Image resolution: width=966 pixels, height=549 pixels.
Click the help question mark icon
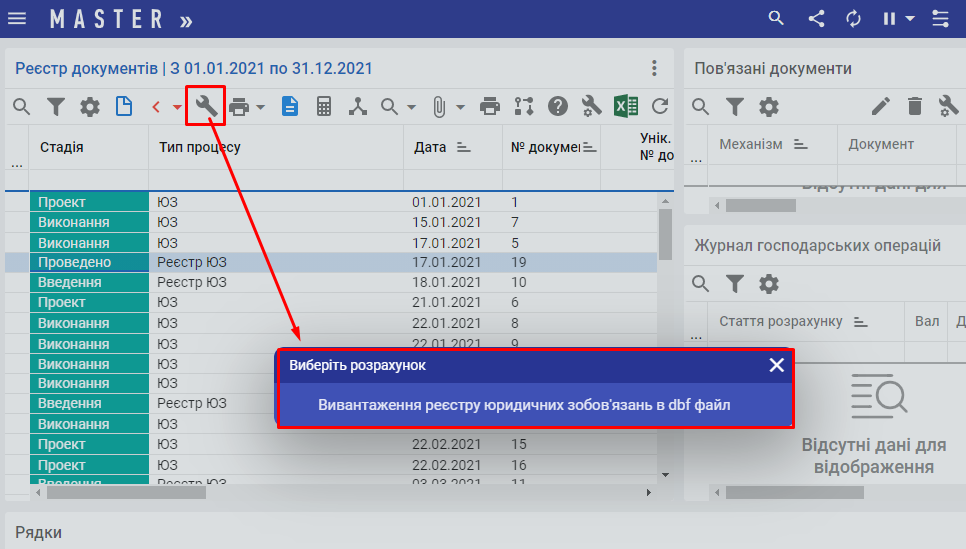point(558,106)
